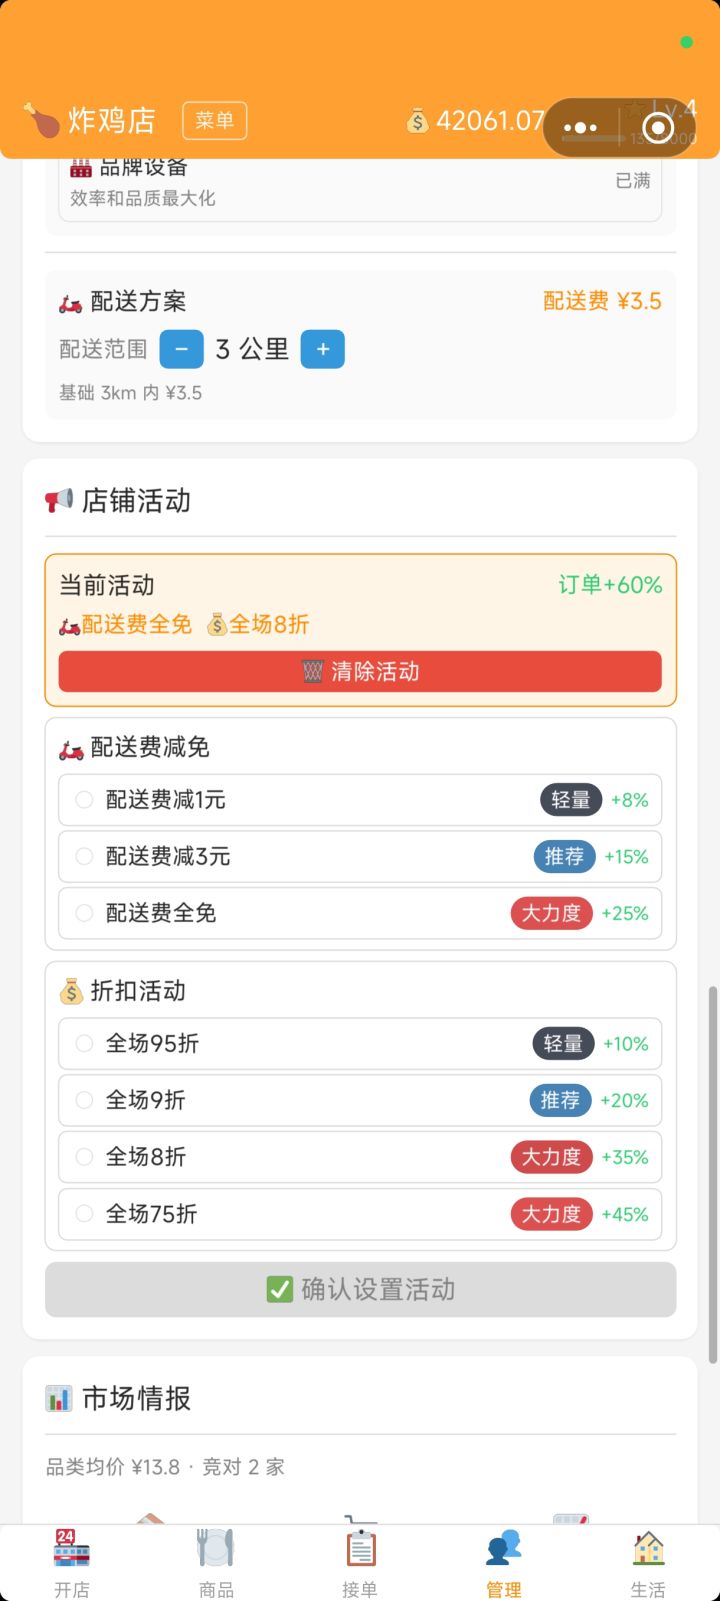Open the 开店 store icon tab
720x1601 pixels.
[x=71, y=1549]
